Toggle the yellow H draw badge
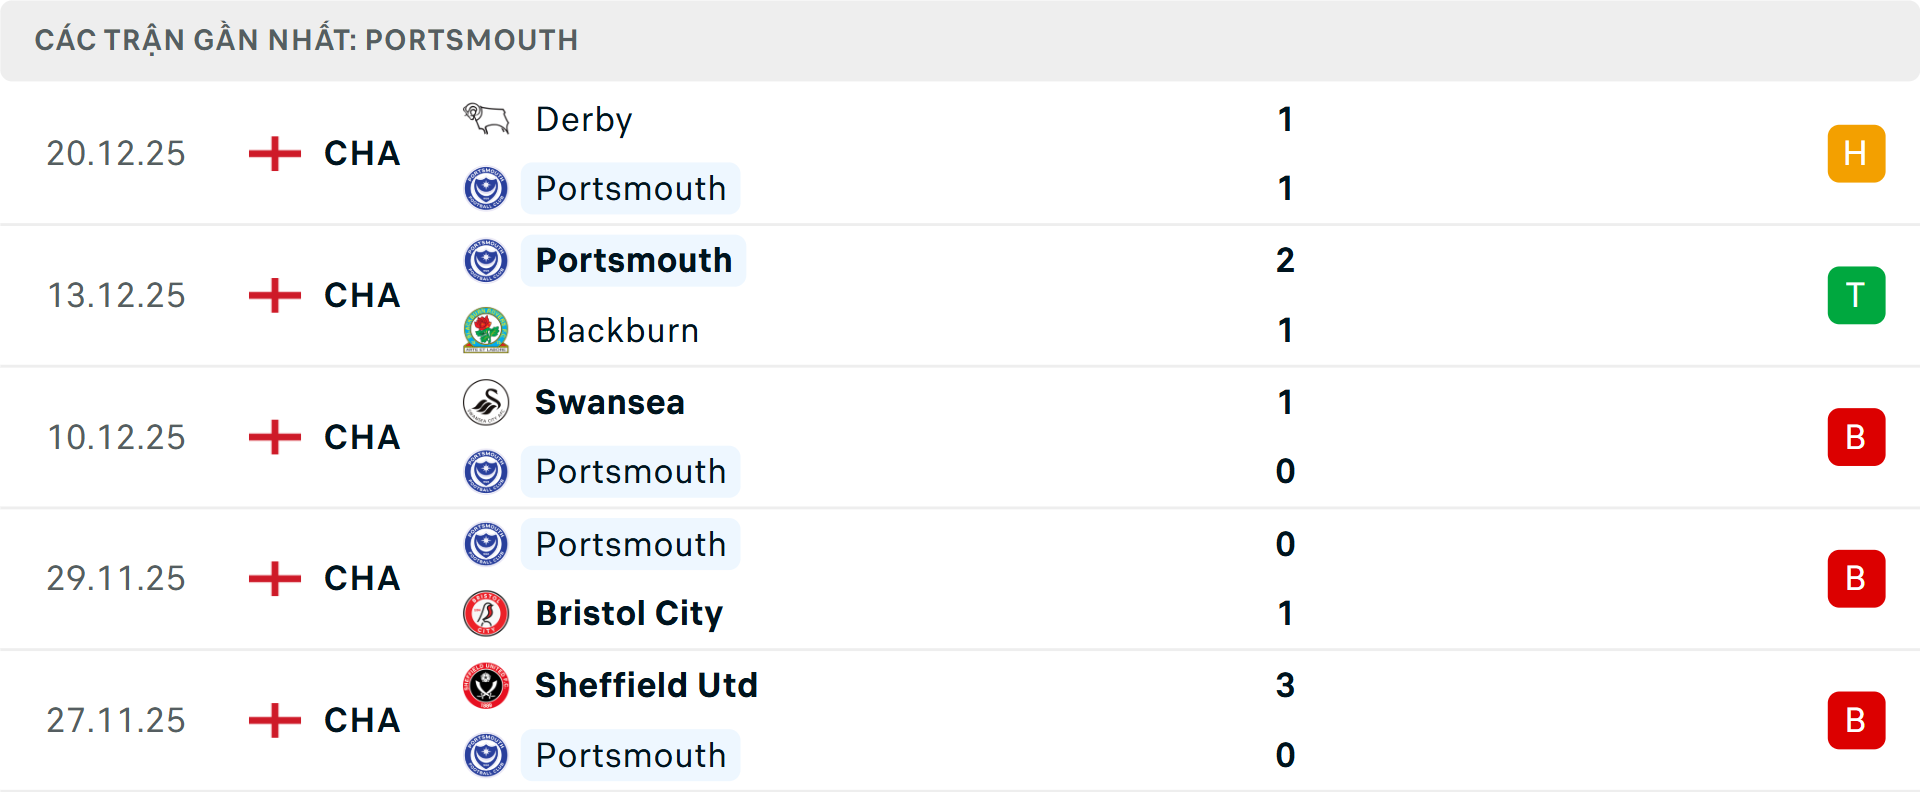Image resolution: width=1920 pixels, height=792 pixels. tap(1857, 153)
